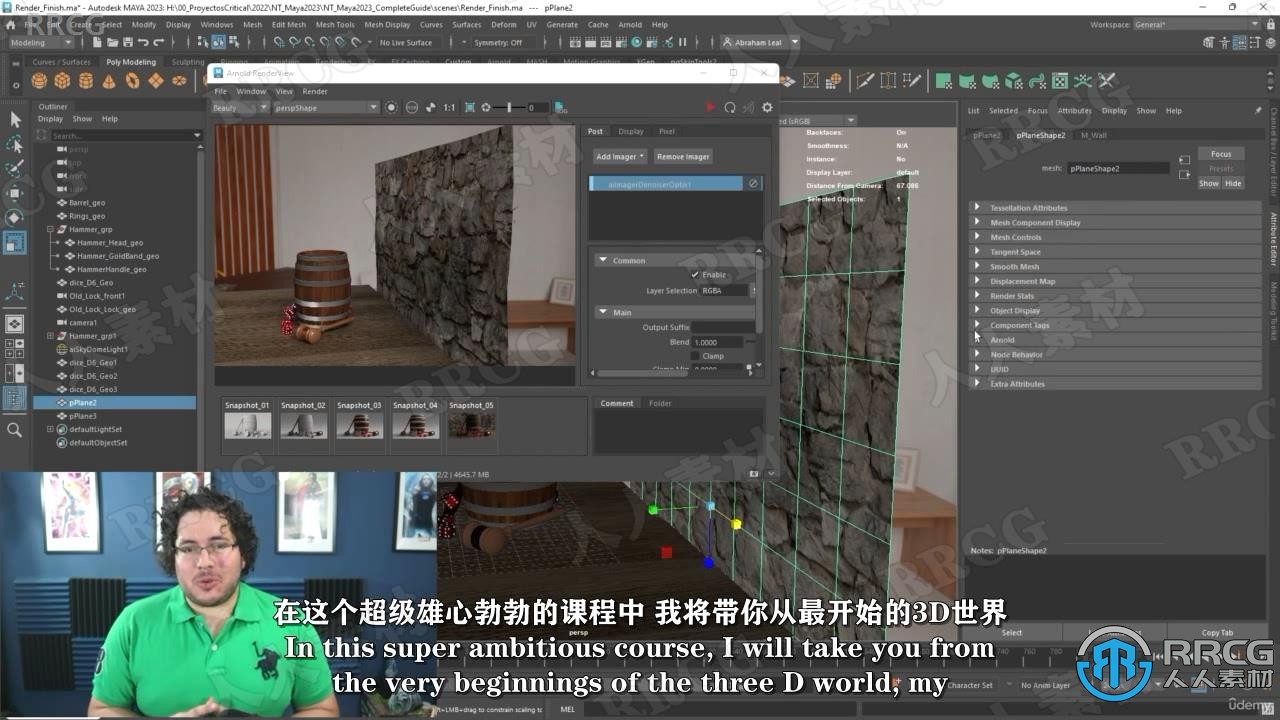Toggle the Clamp checkbox
This screenshot has height=720, width=1280.
point(695,356)
